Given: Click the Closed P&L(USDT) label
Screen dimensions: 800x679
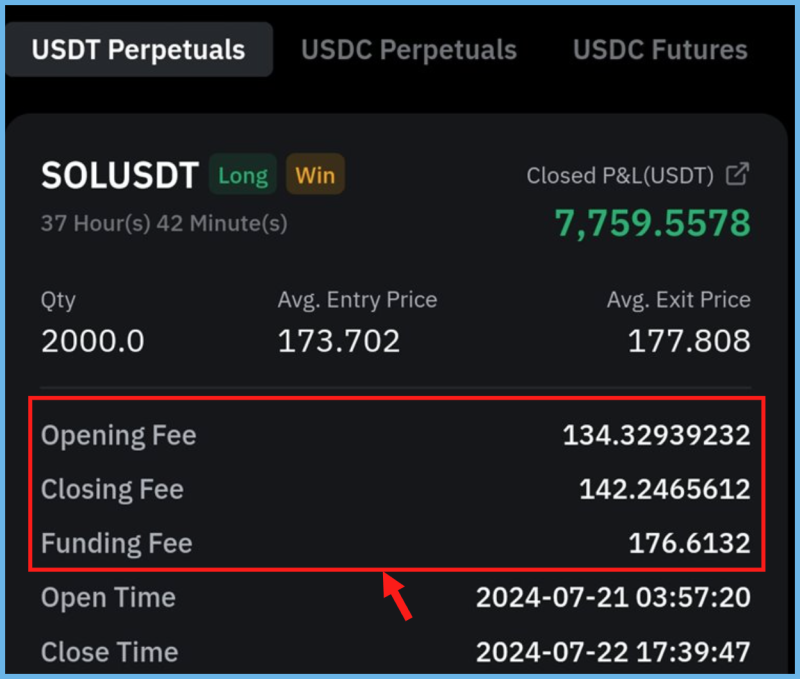Looking at the screenshot, I should click(620, 175).
